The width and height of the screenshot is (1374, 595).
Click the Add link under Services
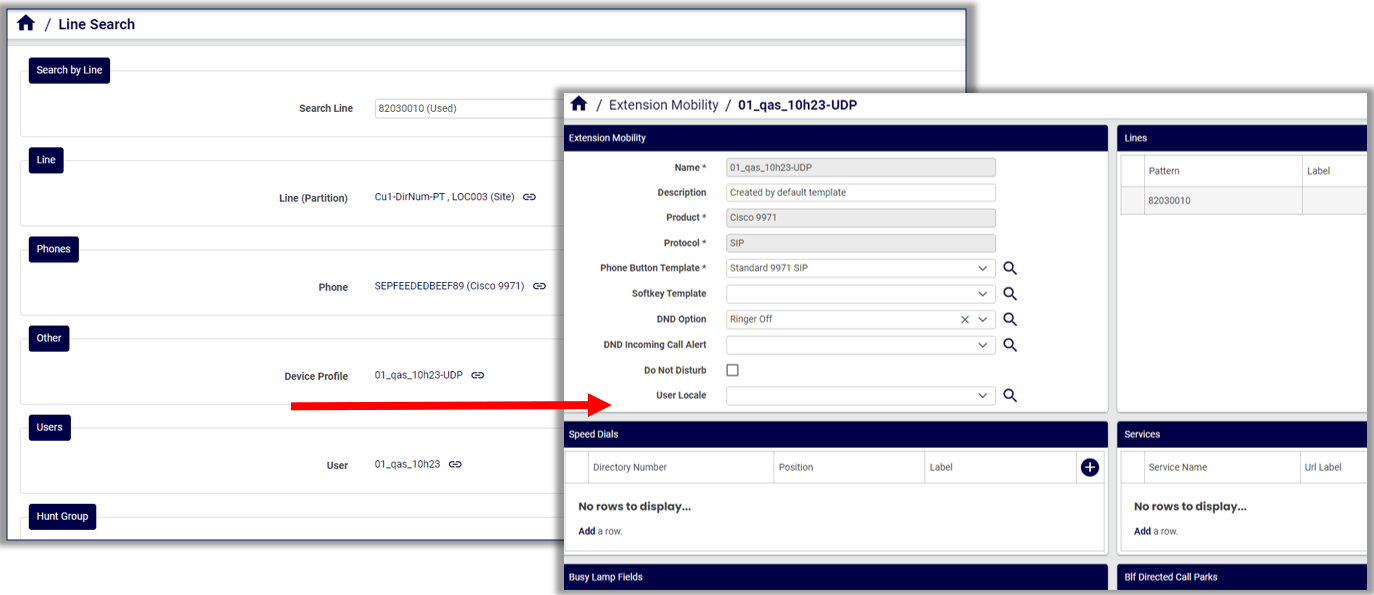(1142, 531)
